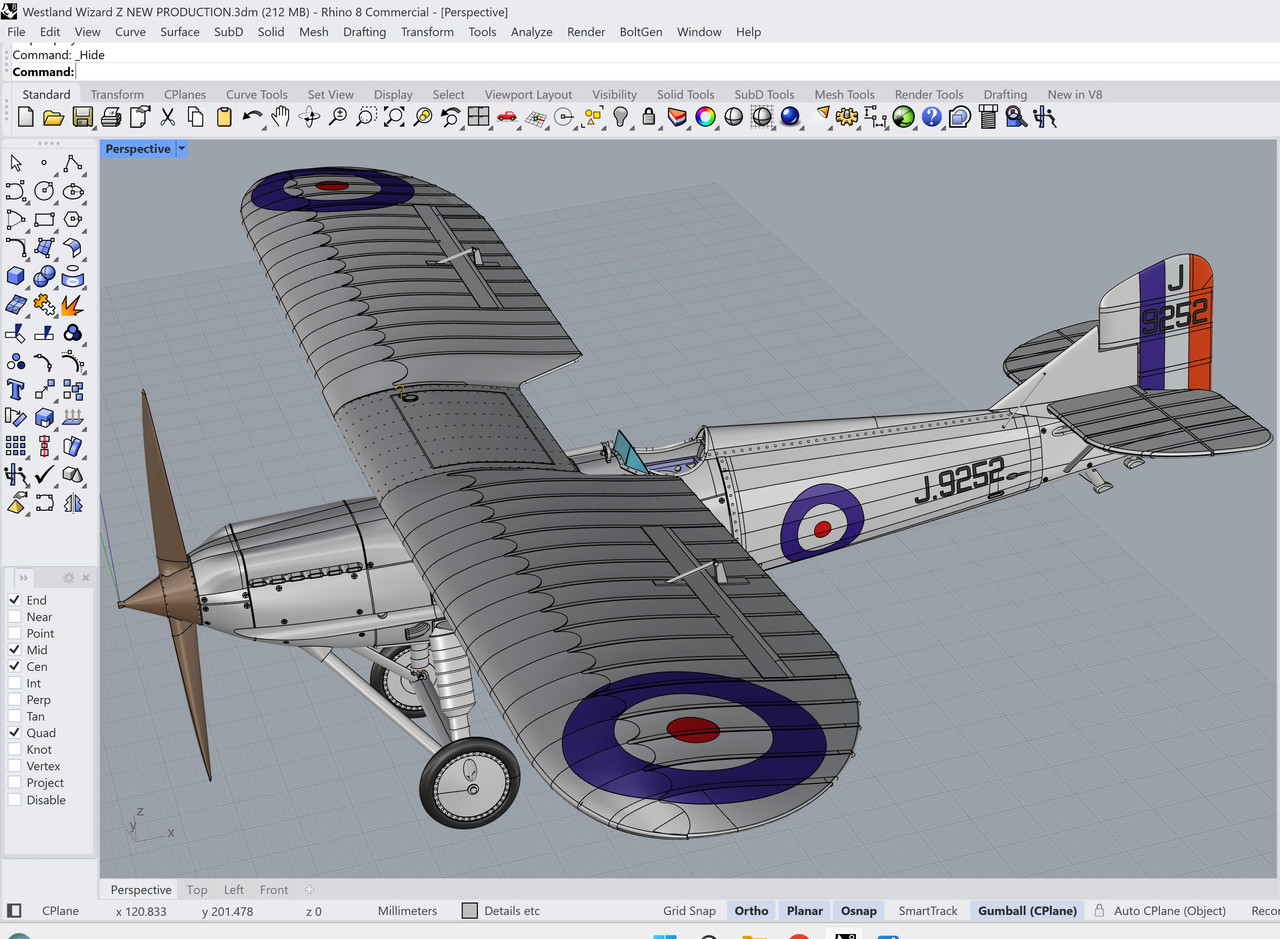Screen dimensions: 1280x939
Task: Click Planar mode in the status bar
Action: [804, 911]
